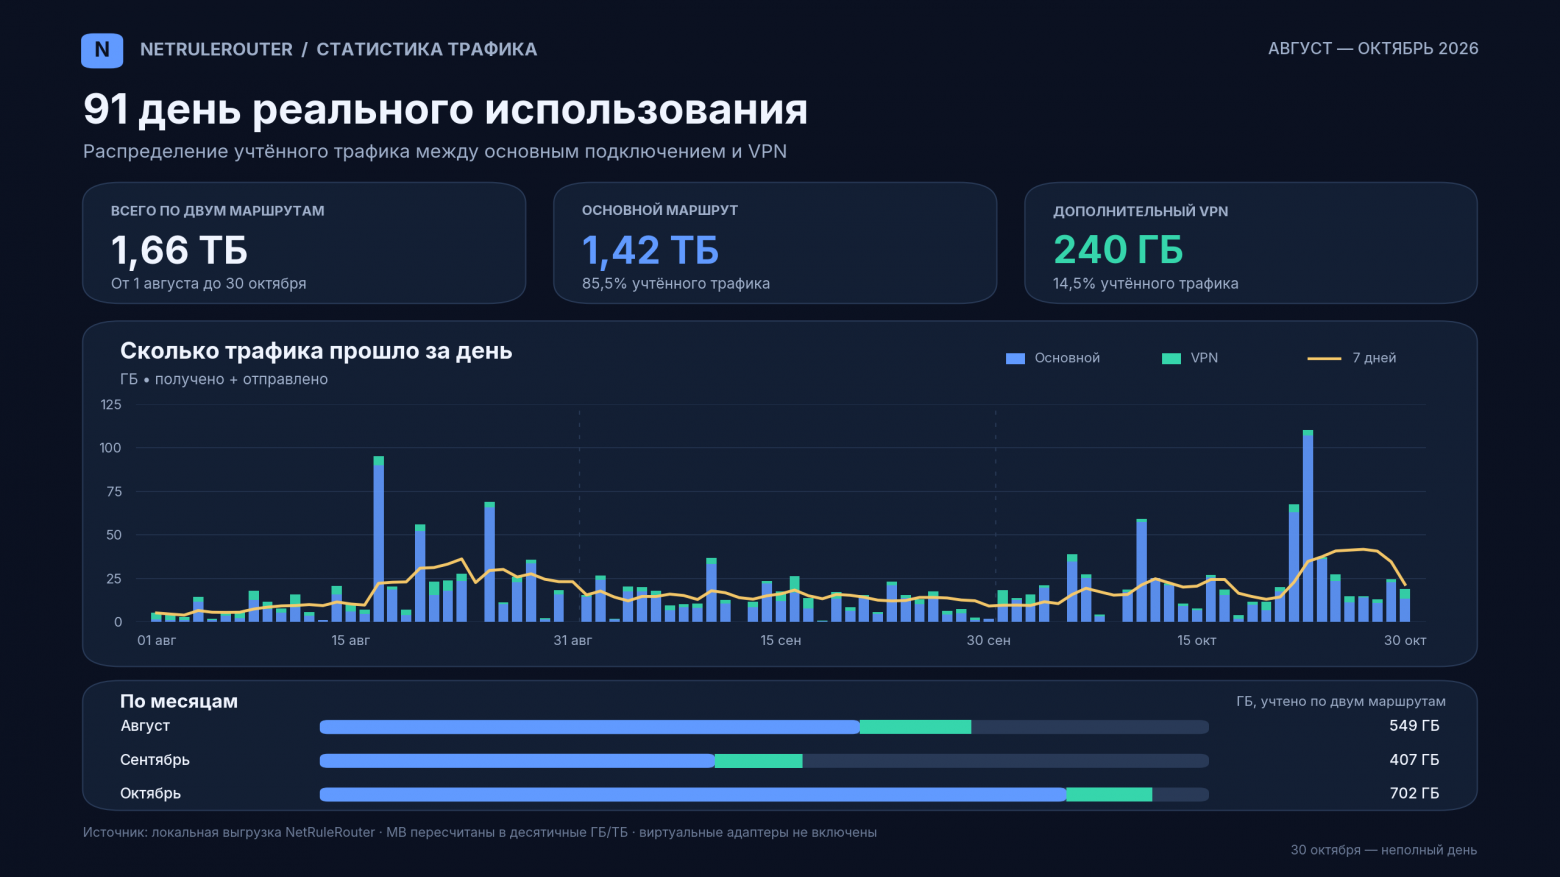Viewport: 1560px width, 877px height.
Task: Click '85,5% учтённого трафика' caption
Action: click(x=676, y=283)
